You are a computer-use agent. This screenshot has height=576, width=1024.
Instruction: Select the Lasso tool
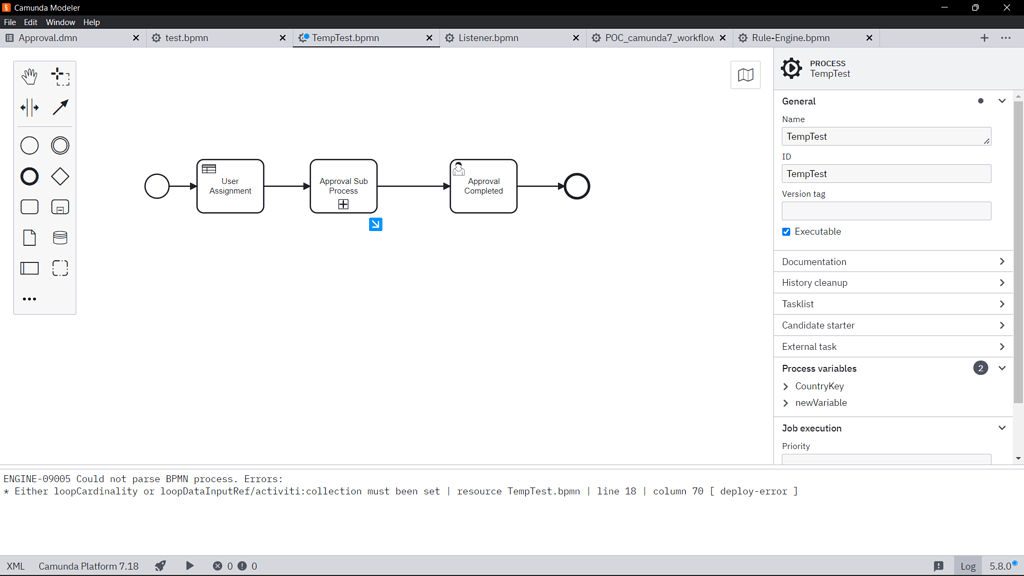coord(60,75)
